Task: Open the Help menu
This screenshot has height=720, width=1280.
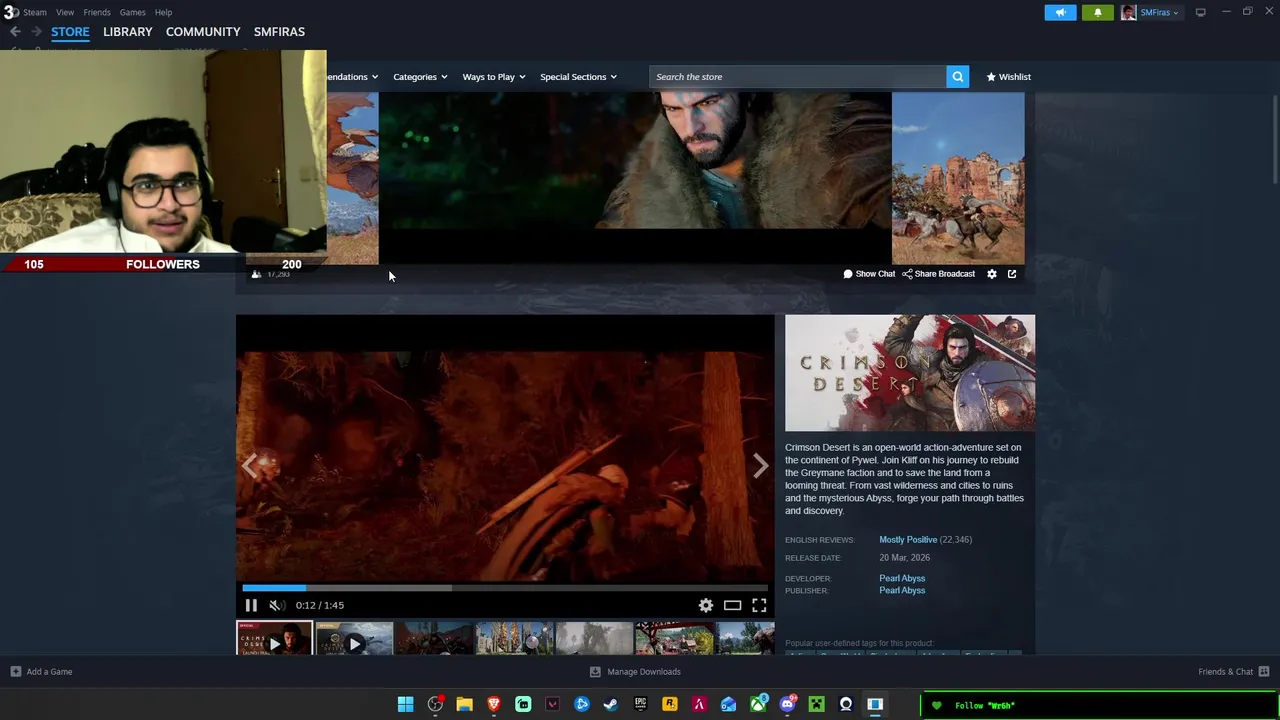Action: pos(163,12)
